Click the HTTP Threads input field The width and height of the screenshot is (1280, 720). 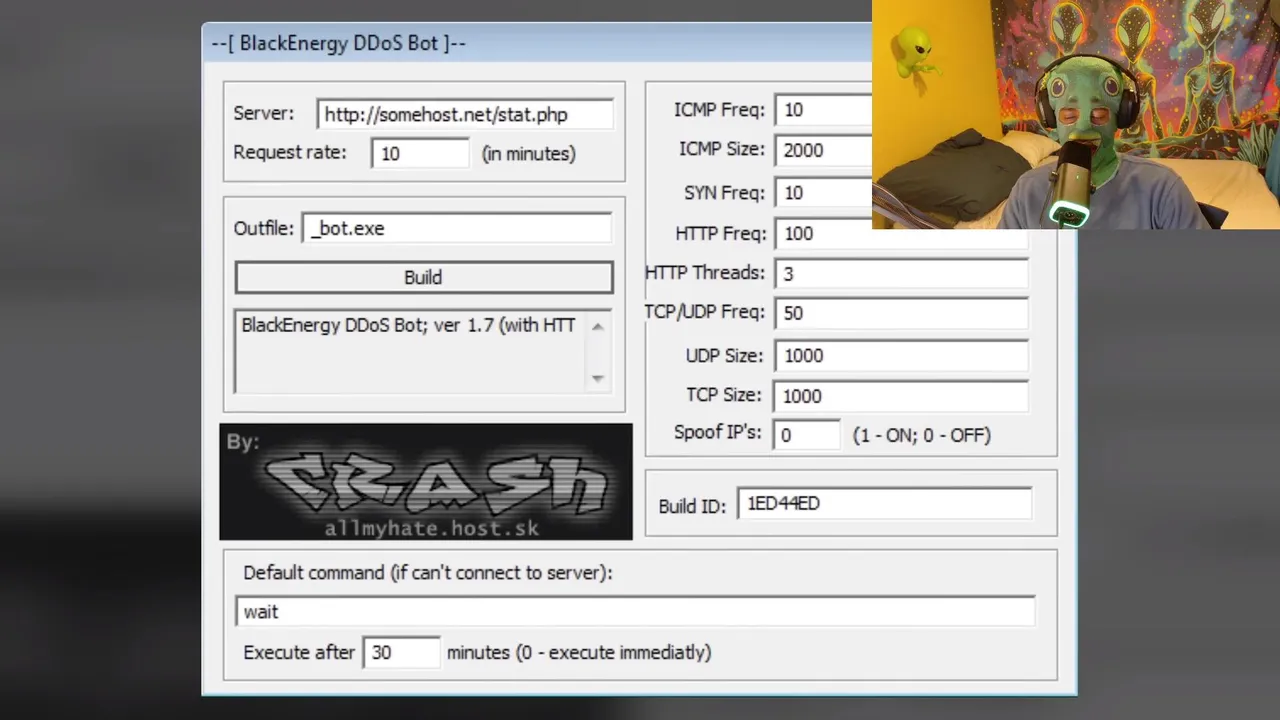tap(901, 274)
